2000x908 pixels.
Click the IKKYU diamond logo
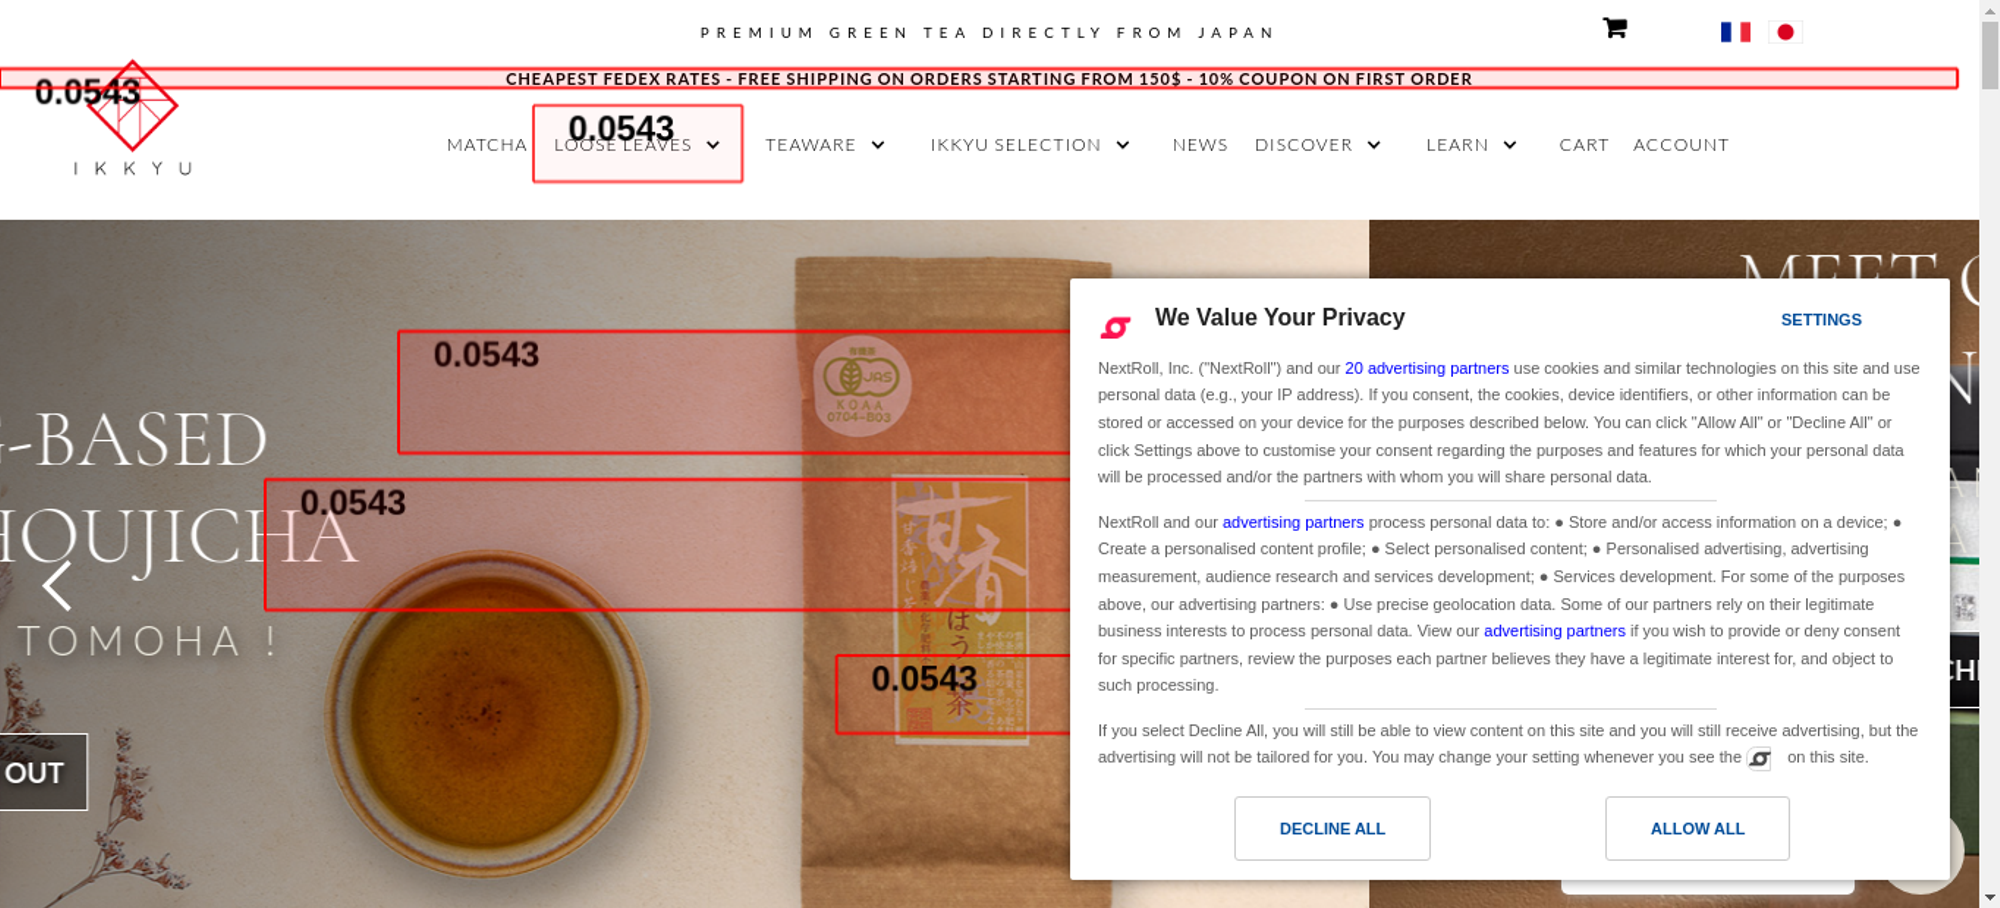[x=133, y=106]
